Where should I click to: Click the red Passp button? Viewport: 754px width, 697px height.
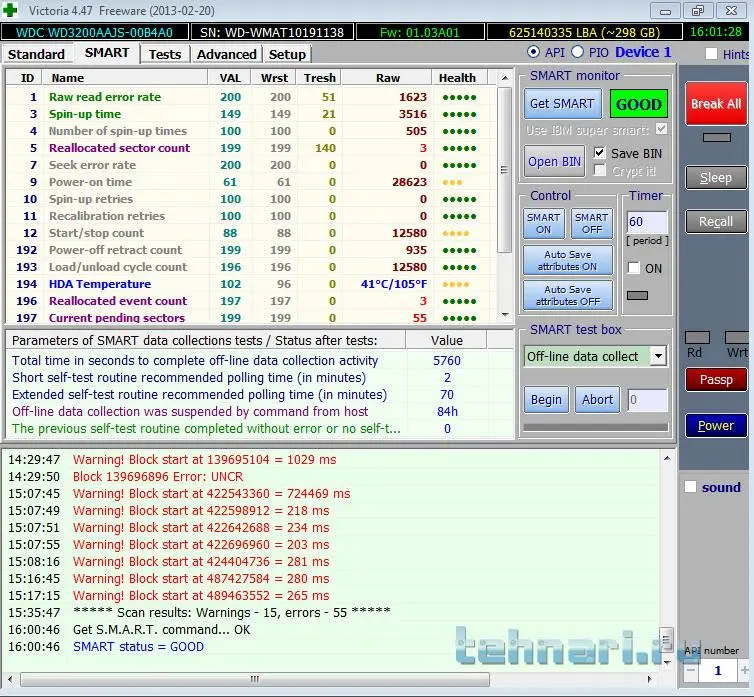point(716,380)
